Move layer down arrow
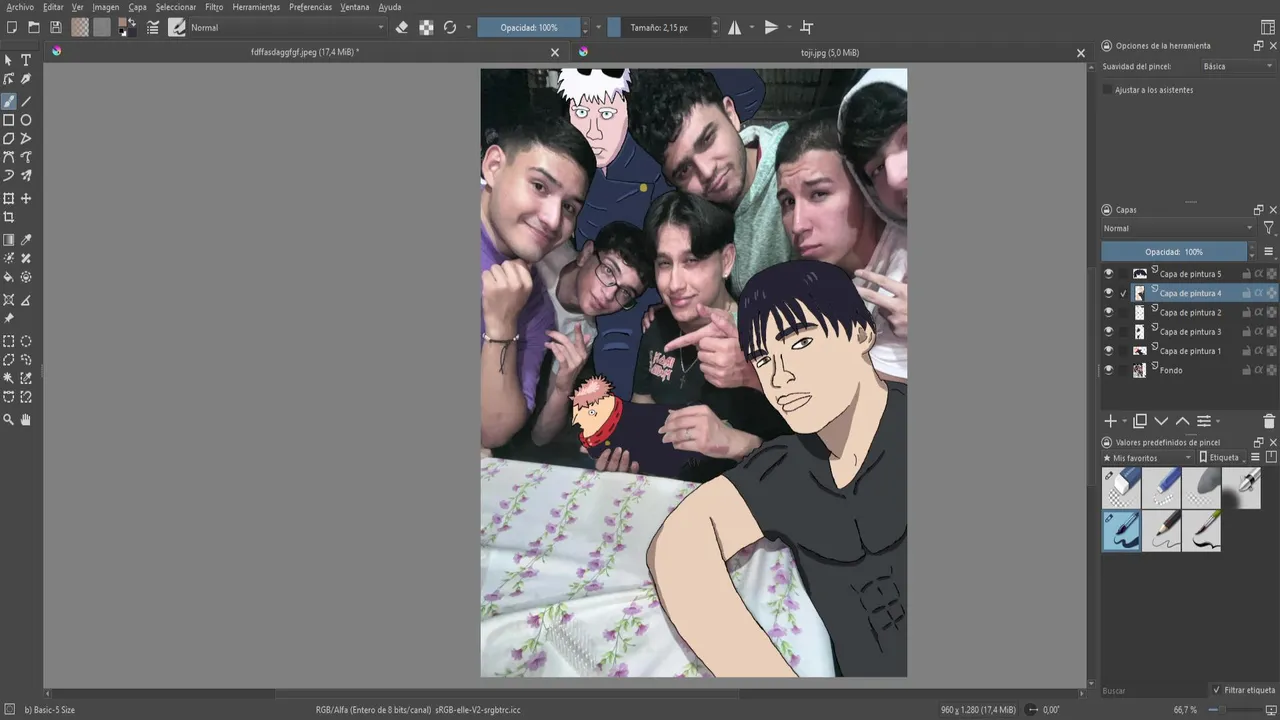1280x720 pixels. click(1161, 421)
